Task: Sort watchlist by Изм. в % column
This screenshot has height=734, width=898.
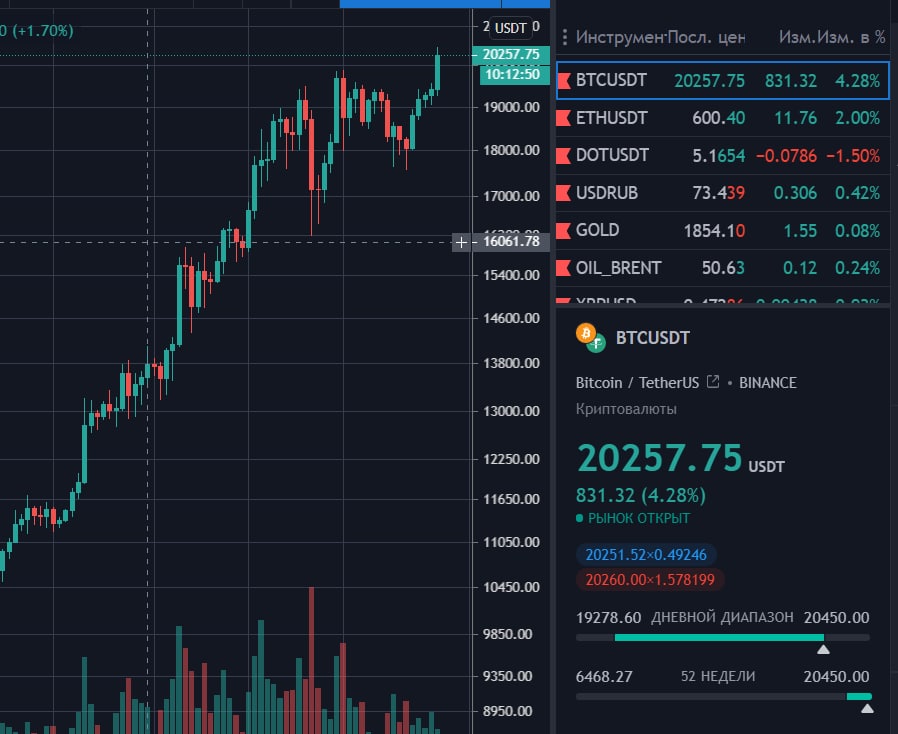Action: click(x=851, y=37)
